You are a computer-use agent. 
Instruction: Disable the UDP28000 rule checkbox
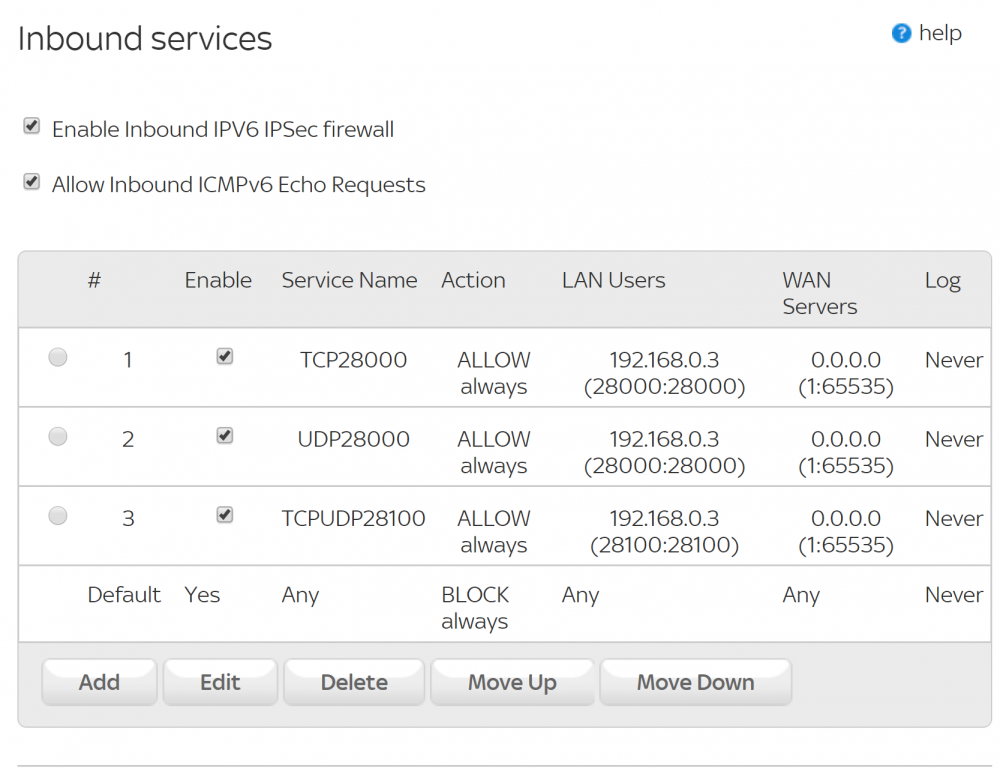(x=225, y=436)
